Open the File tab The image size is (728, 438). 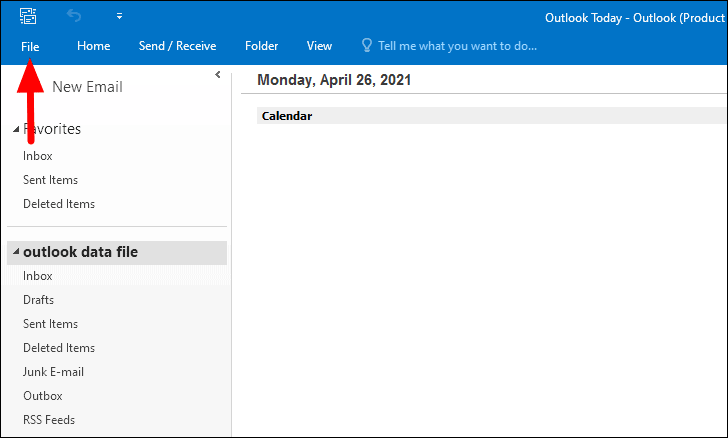click(30, 46)
